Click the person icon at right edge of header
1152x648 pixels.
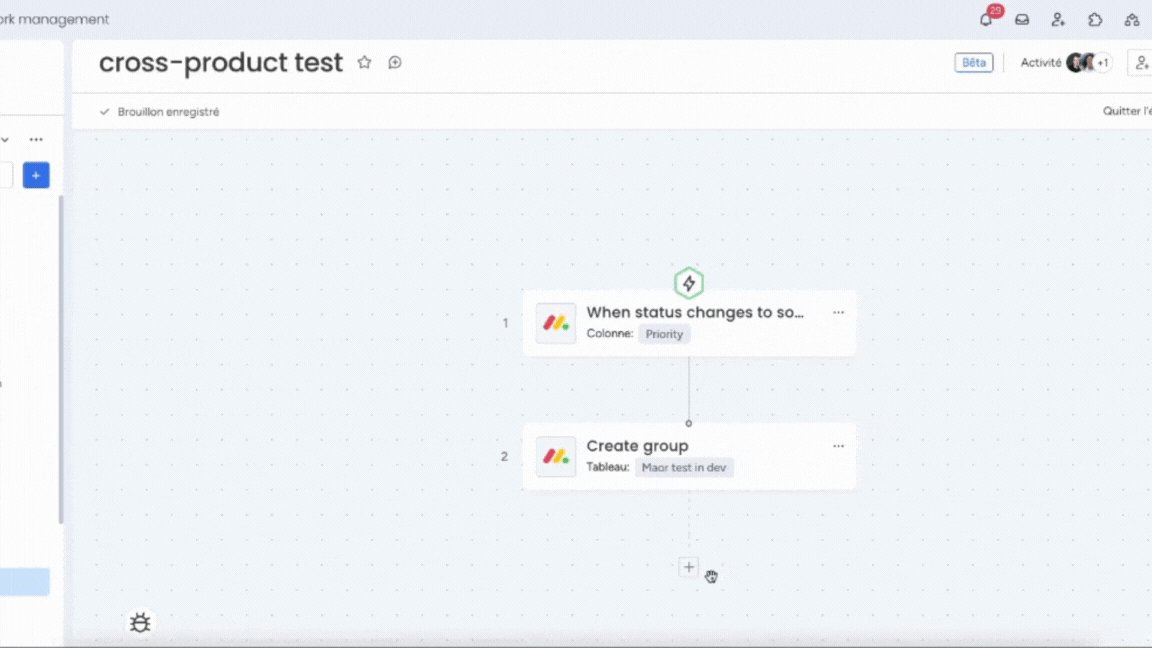[1142, 63]
